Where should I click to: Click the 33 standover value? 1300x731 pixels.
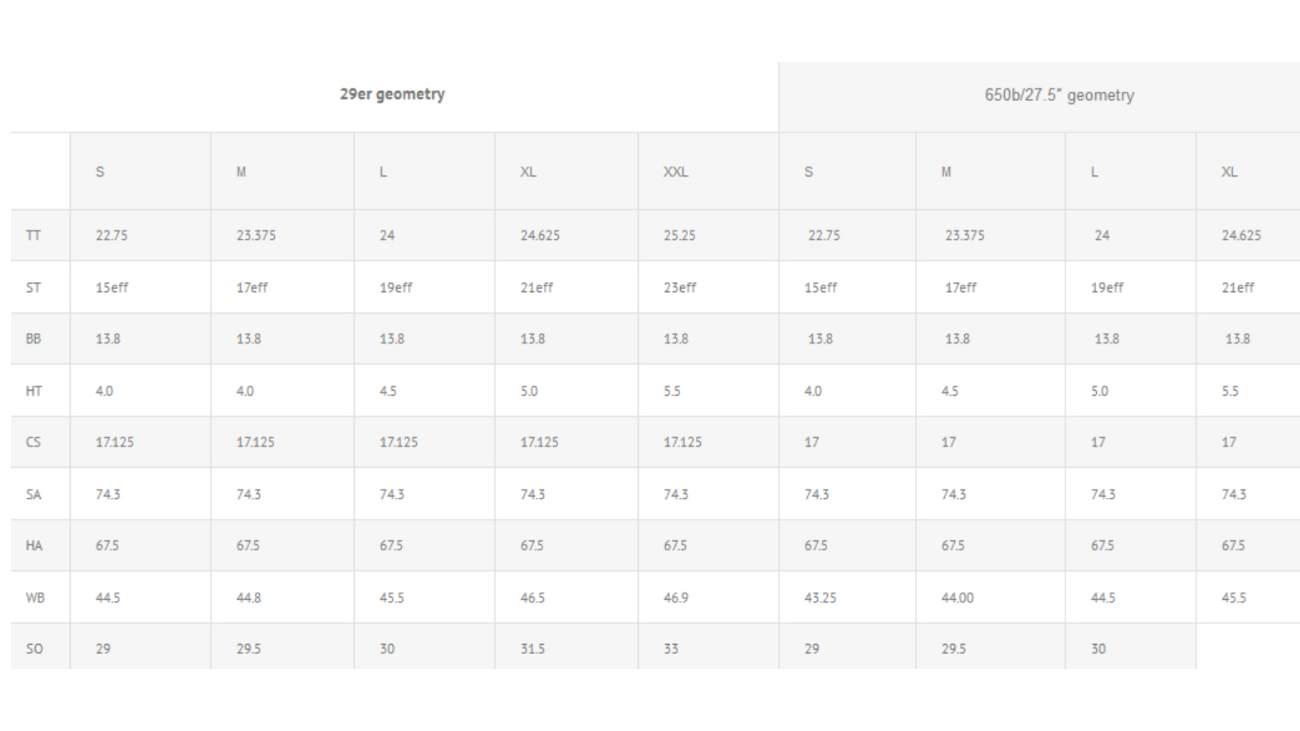coord(670,649)
